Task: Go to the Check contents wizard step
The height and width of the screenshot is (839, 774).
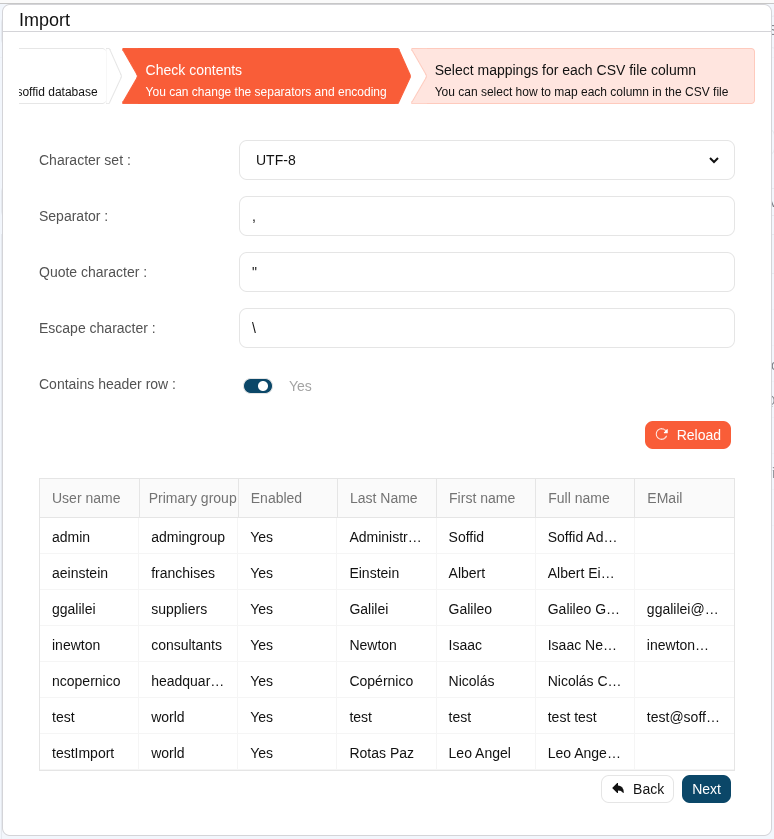Action: point(265,77)
